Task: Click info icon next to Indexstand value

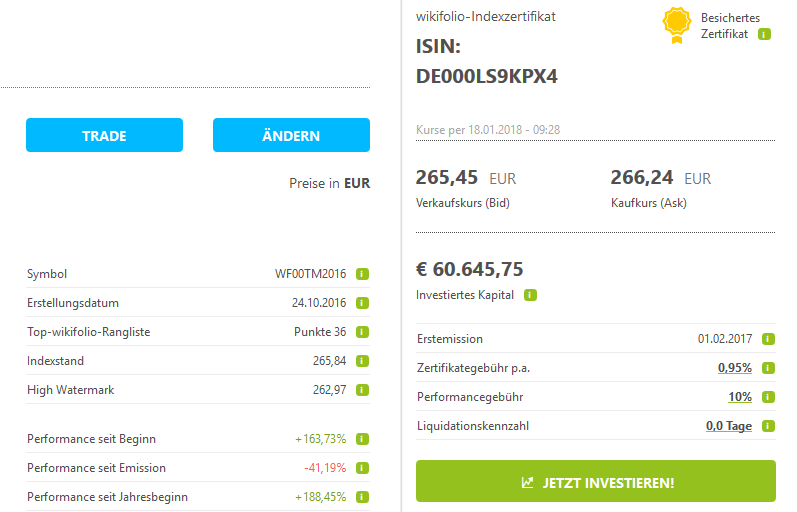Action: (x=363, y=361)
